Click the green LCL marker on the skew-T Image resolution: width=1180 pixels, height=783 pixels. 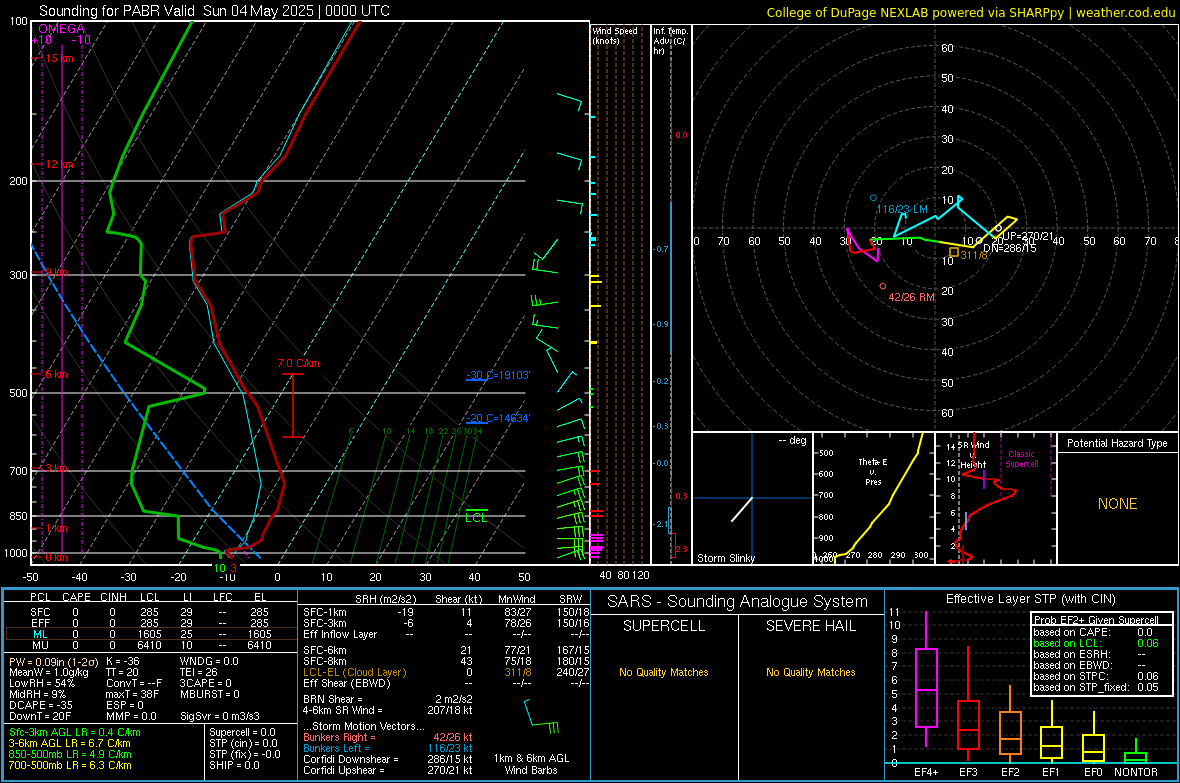[476, 516]
